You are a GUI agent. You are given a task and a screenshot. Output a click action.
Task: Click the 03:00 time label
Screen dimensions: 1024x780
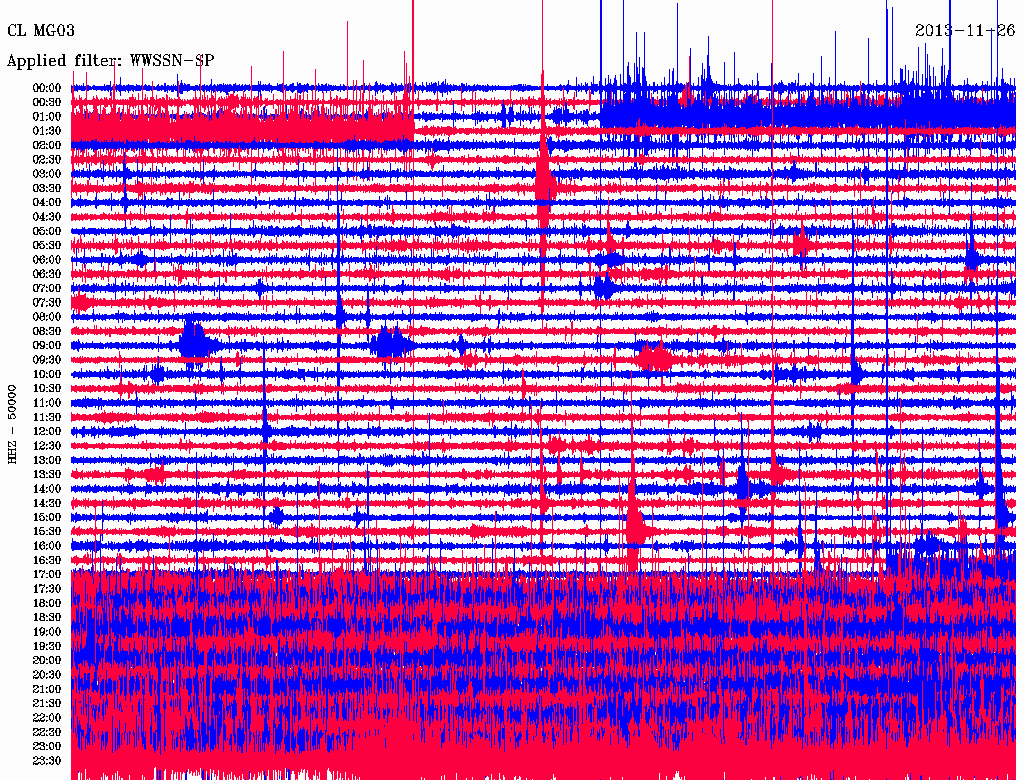pos(47,174)
